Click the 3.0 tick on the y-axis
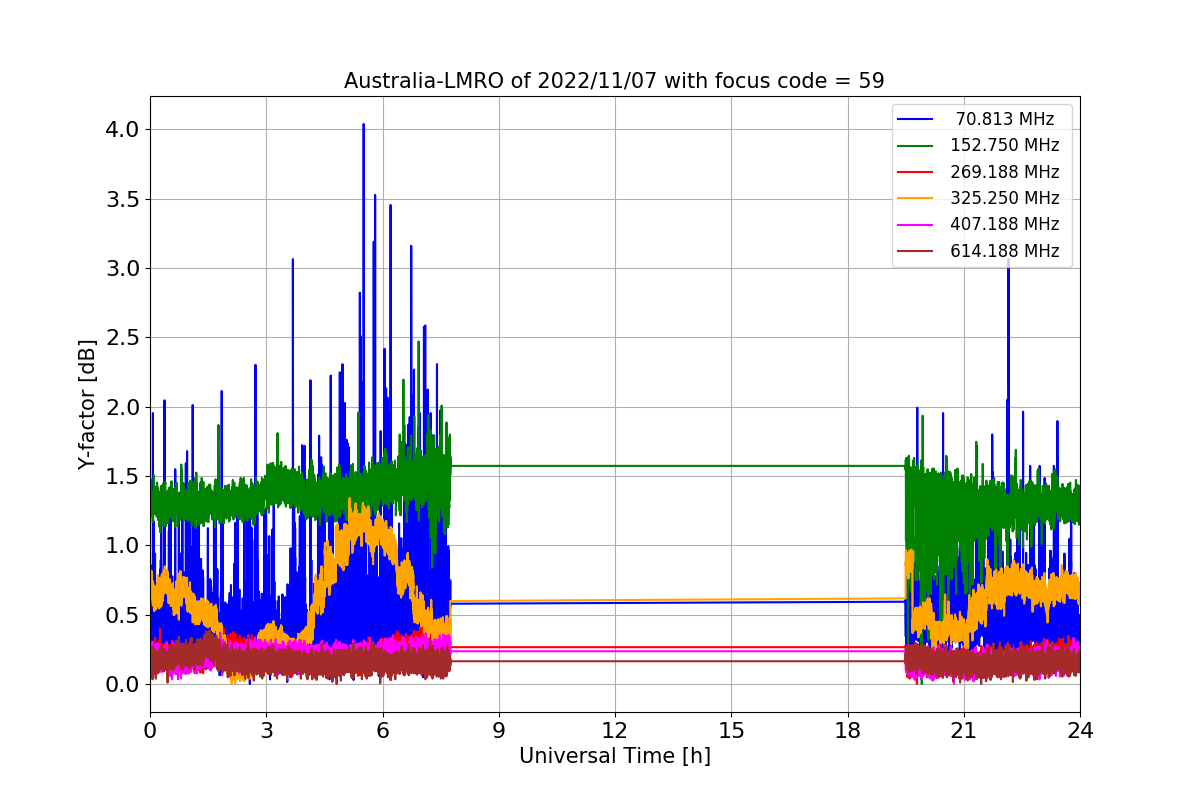Image resolution: width=1200 pixels, height=800 pixels. (x=124, y=268)
